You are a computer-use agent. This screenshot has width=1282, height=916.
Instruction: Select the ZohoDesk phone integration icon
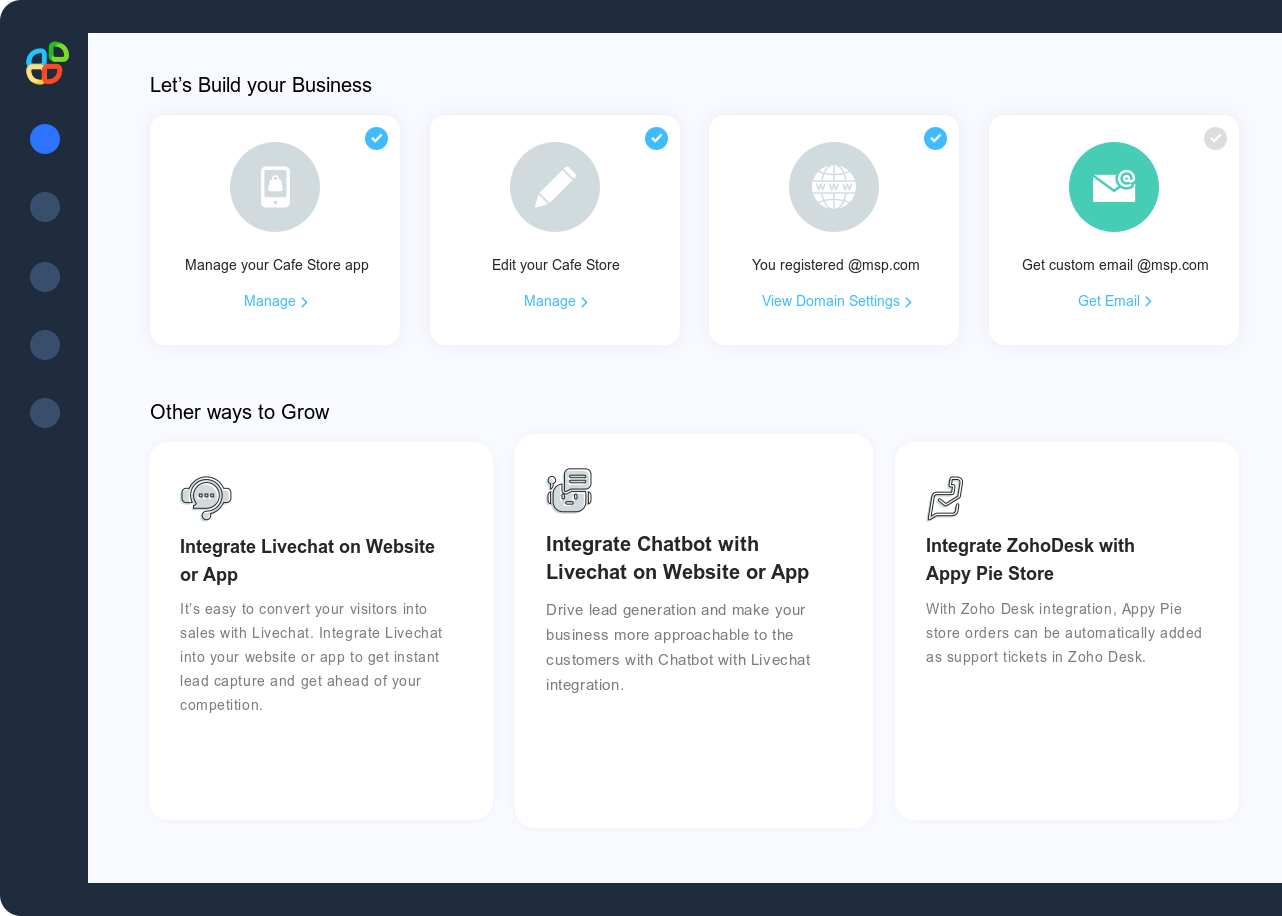945,497
